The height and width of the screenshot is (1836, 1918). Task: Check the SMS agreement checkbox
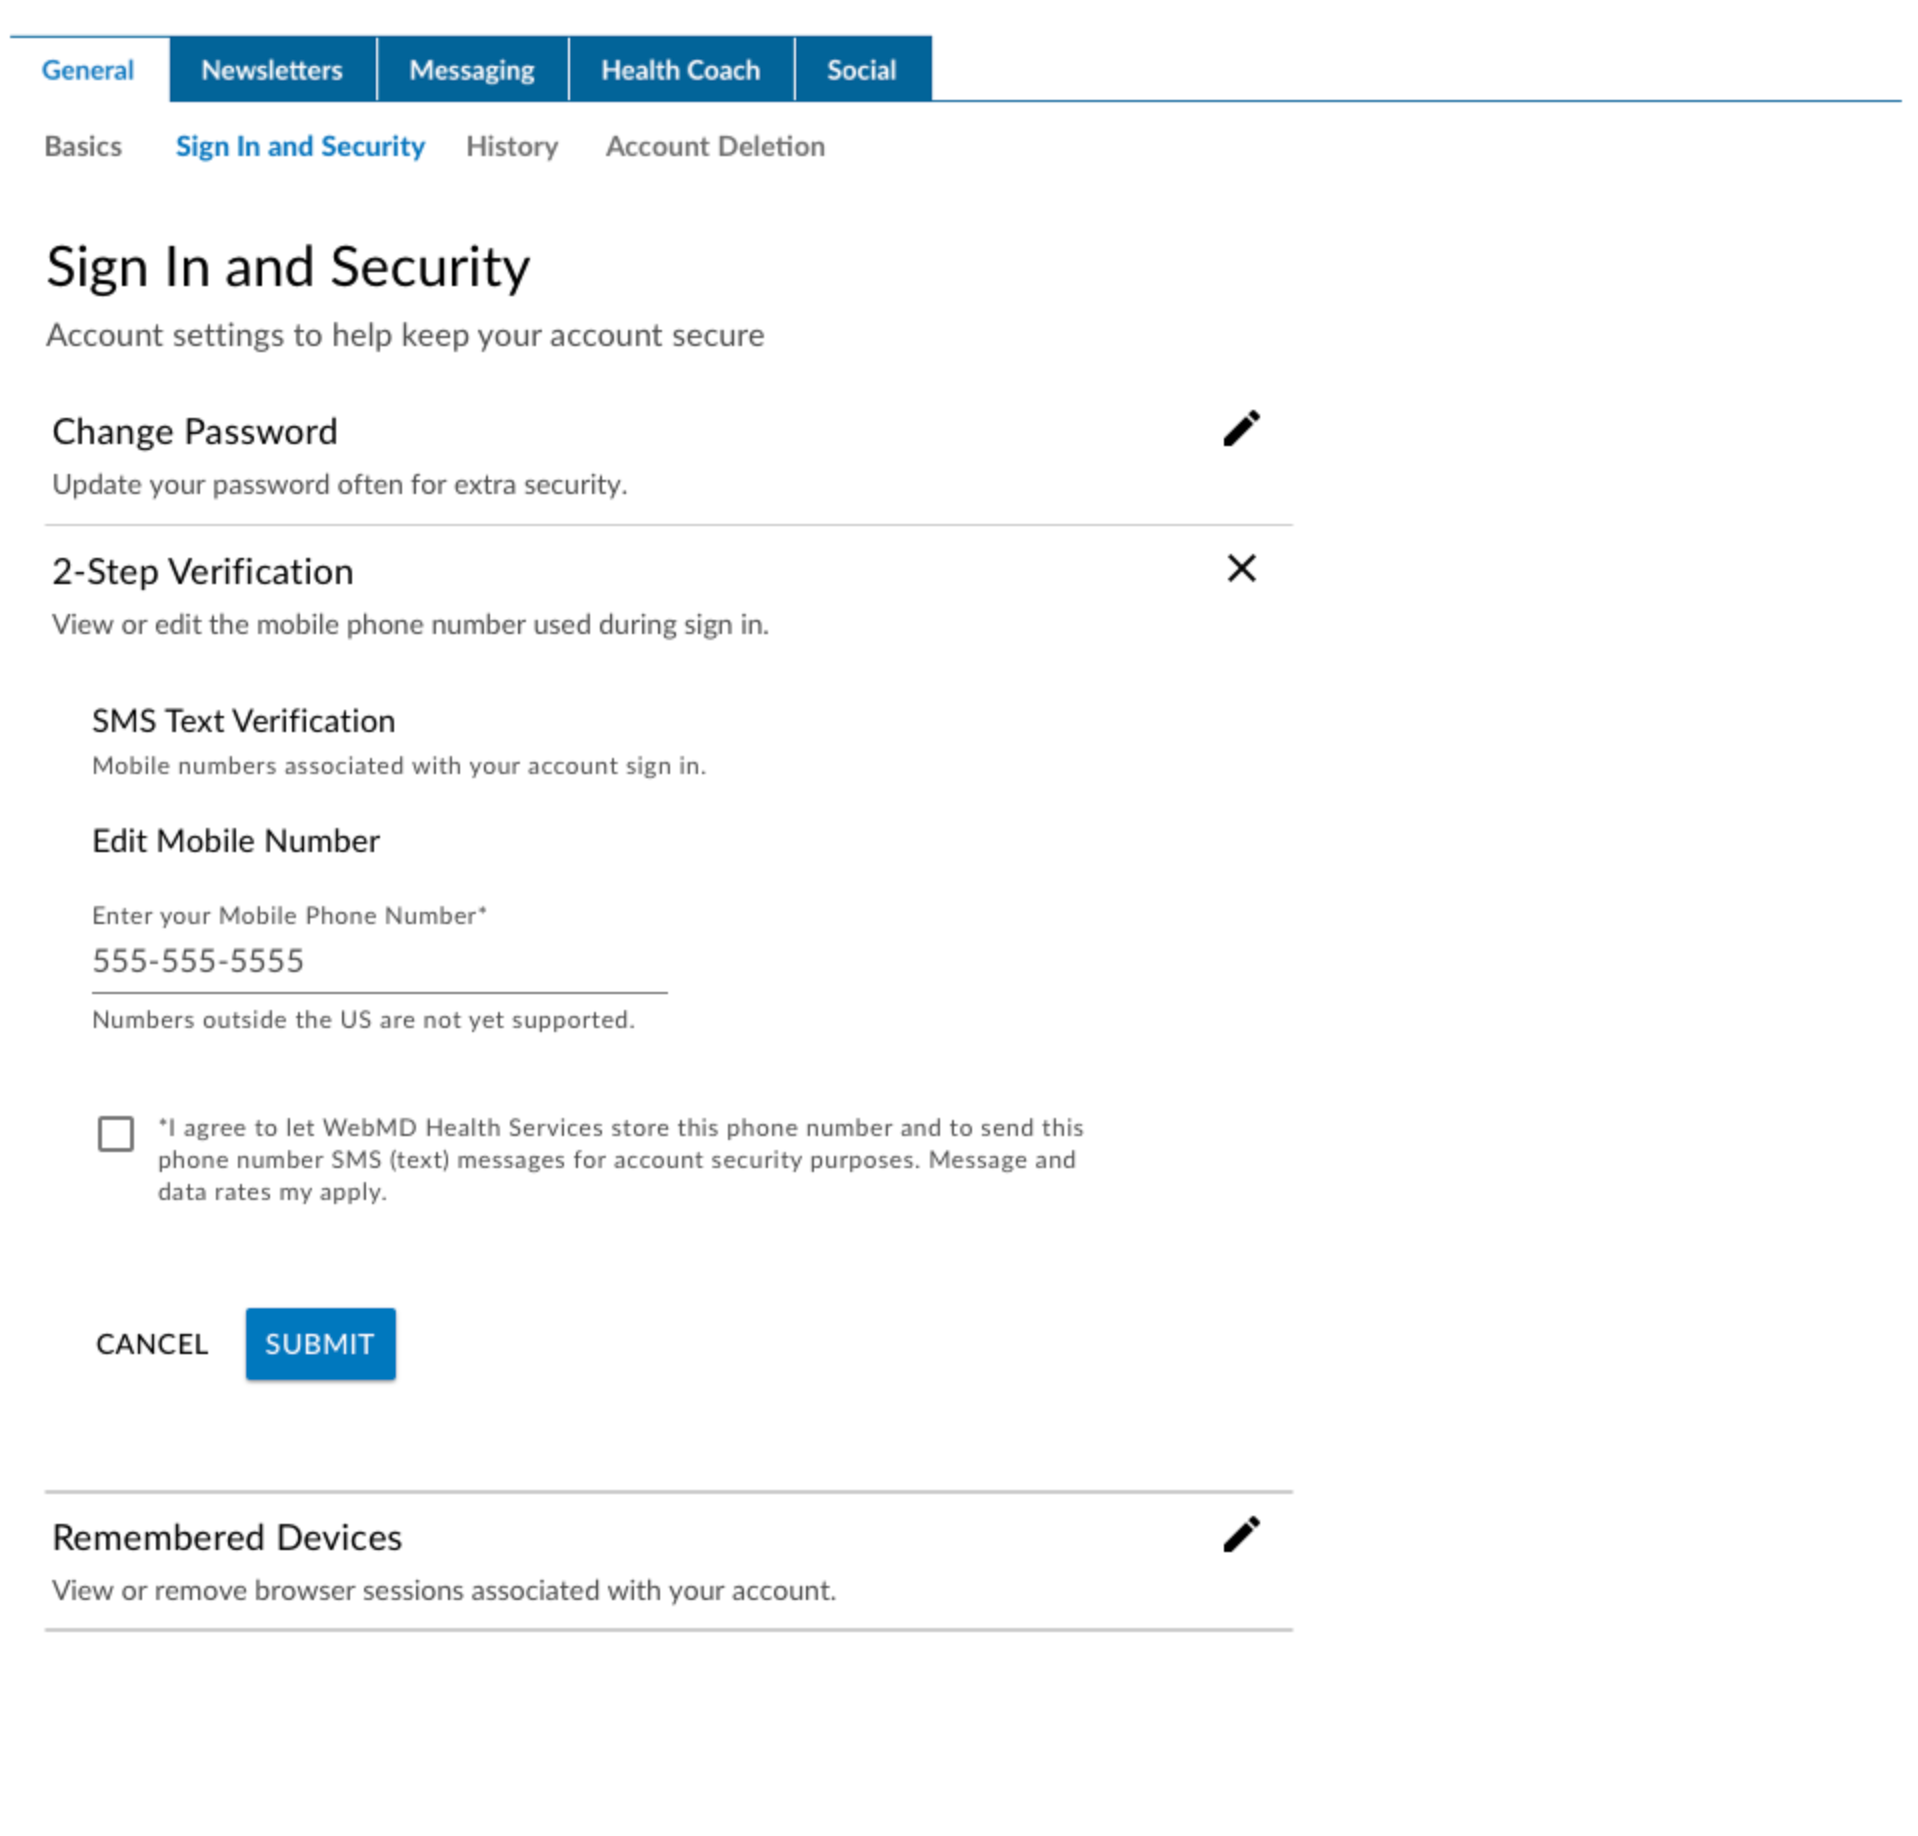(x=116, y=1133)
